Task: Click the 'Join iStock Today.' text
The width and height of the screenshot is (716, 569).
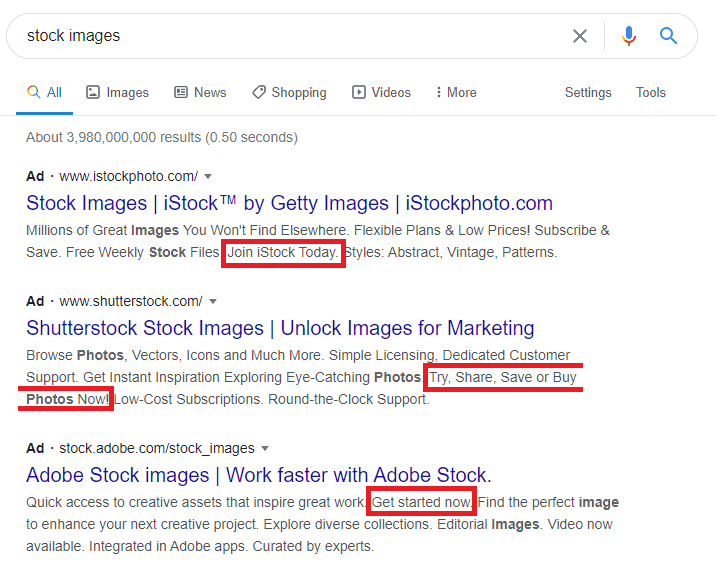Action: 283,253
